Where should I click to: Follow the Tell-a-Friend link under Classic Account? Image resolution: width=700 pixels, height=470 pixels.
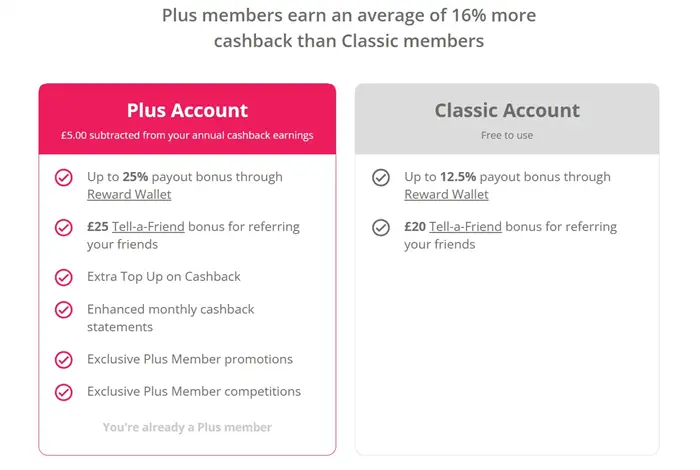[x=465, y=227]
